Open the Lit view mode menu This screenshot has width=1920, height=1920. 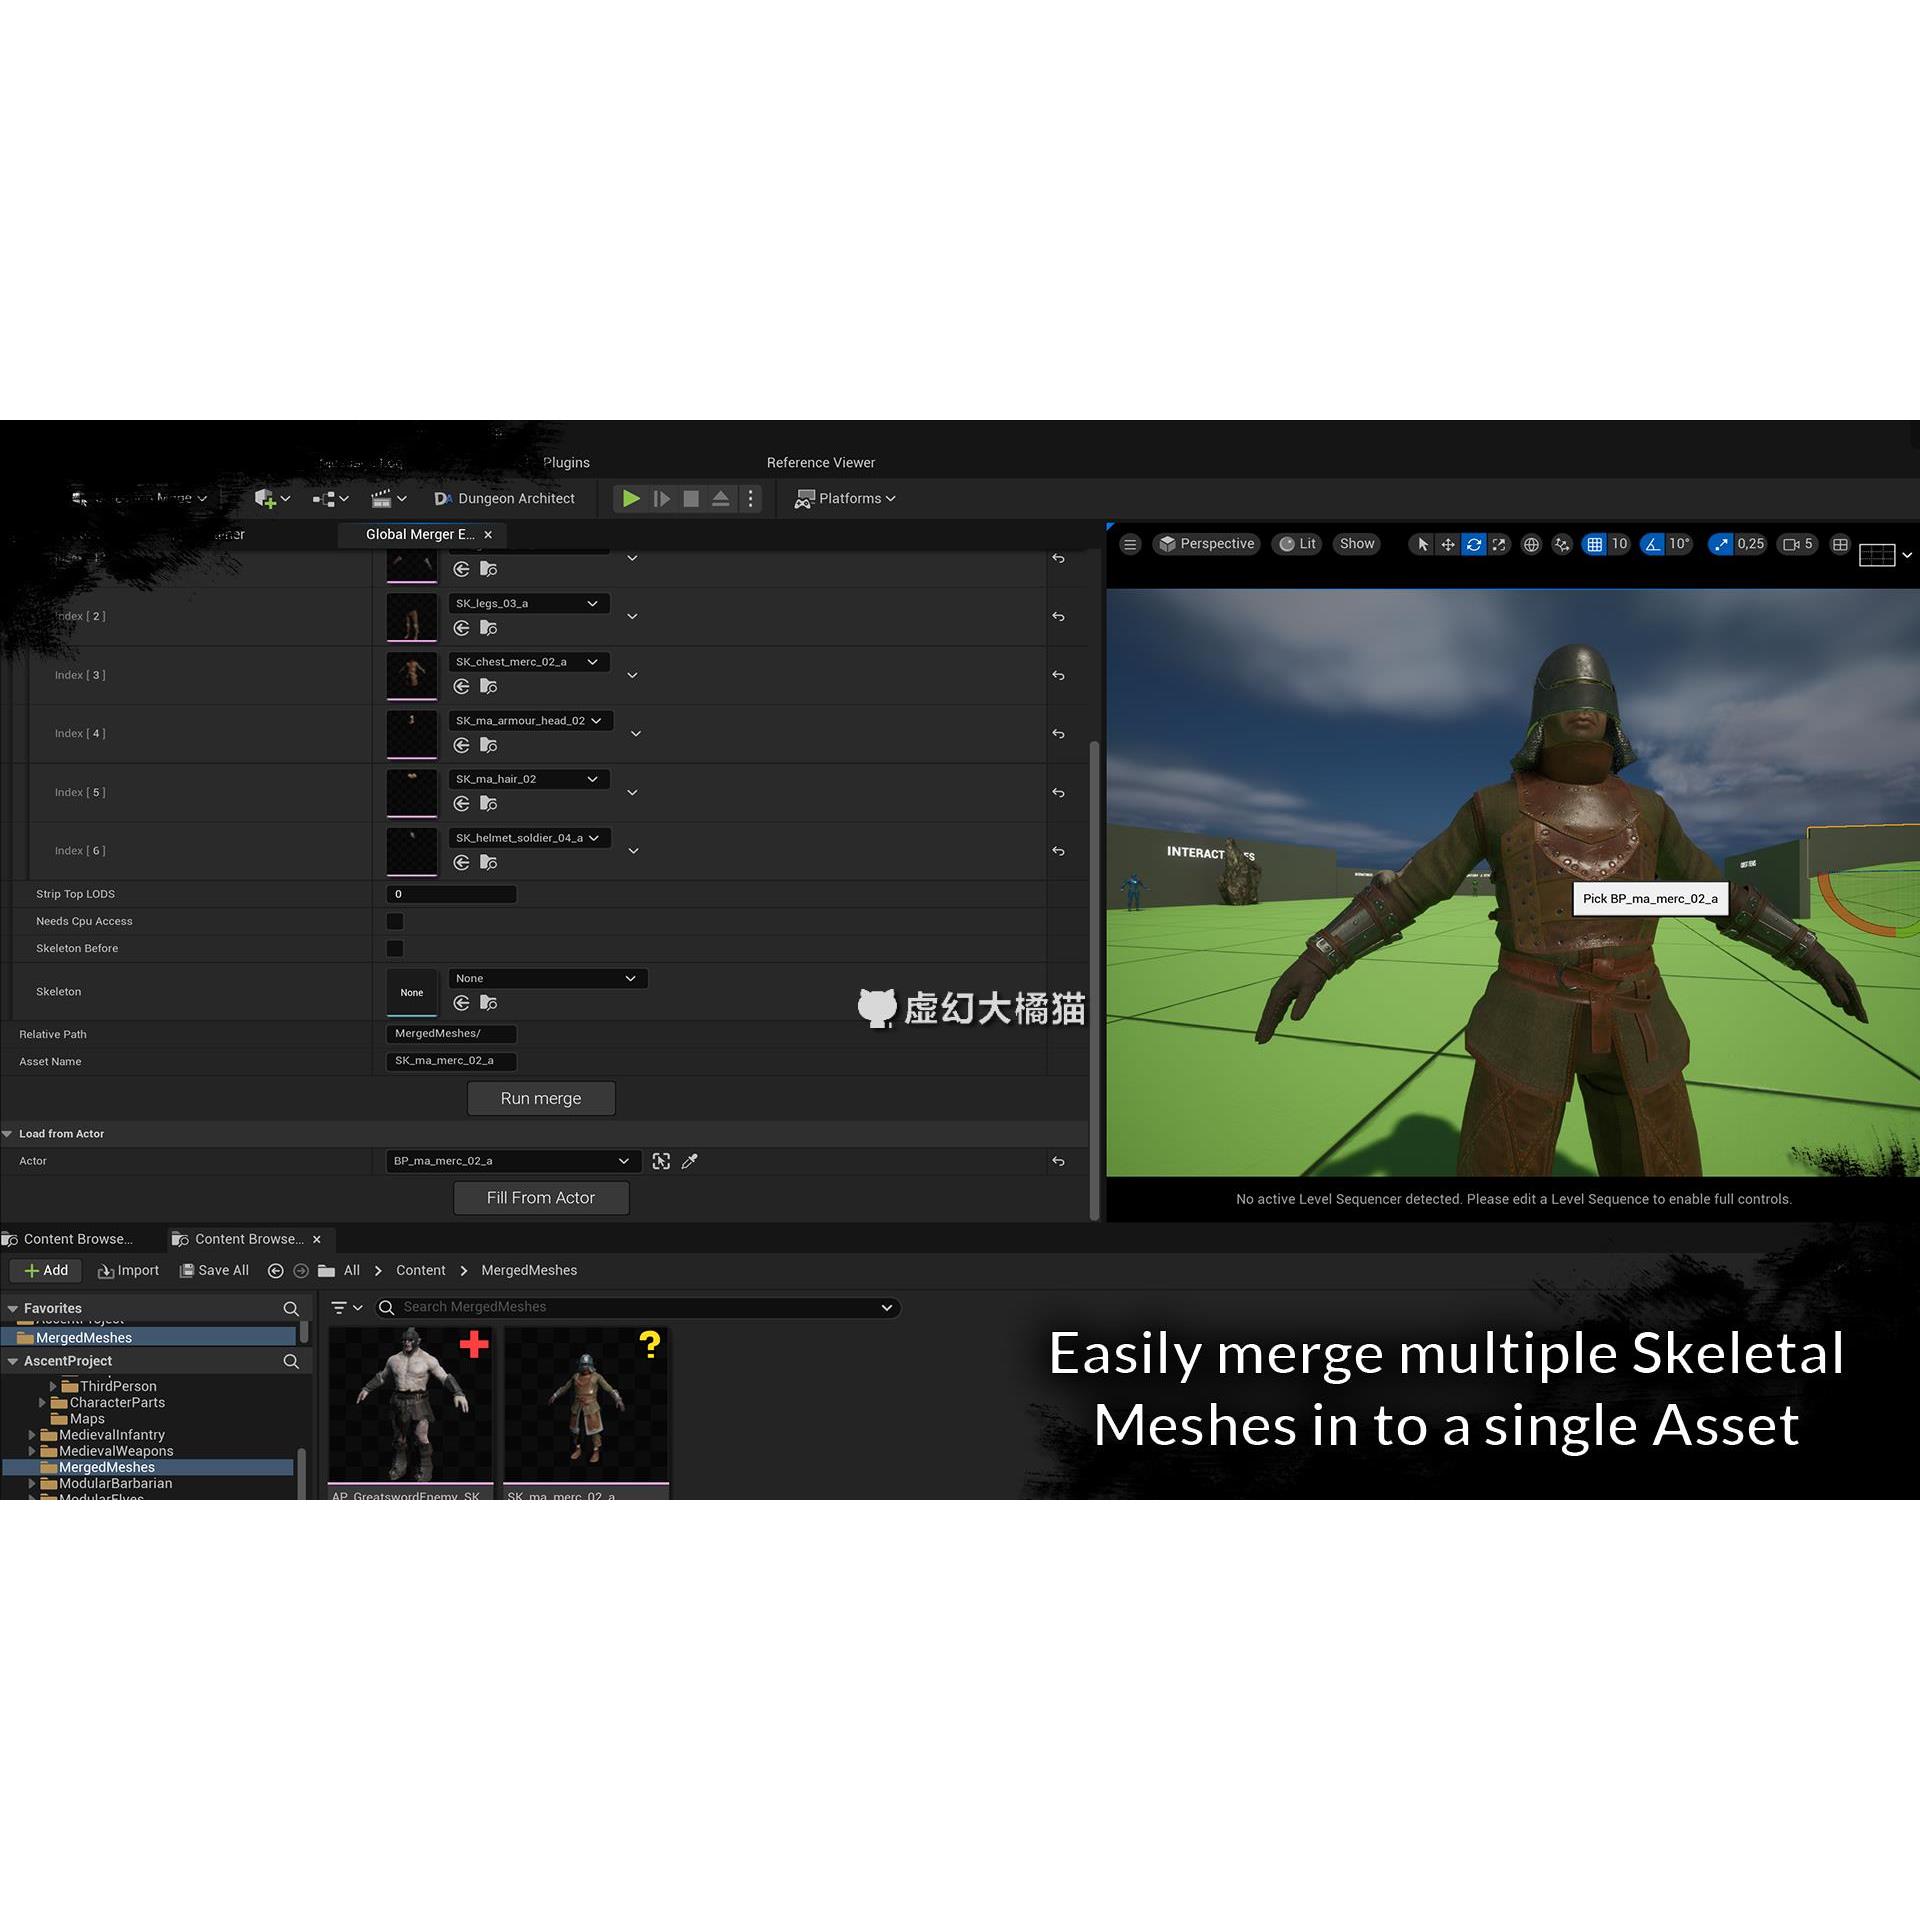(x=1297, y=544)
